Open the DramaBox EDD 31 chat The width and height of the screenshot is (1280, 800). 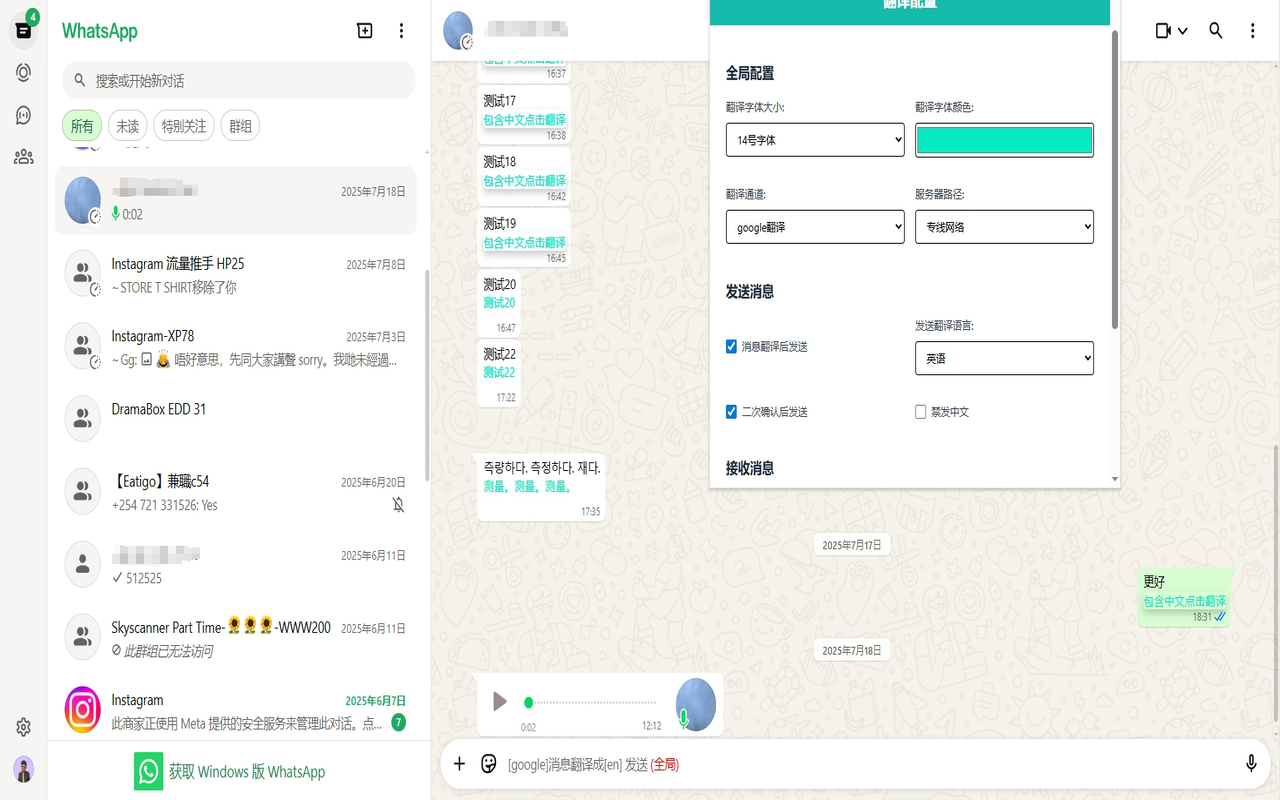click(x=235, y=418)
